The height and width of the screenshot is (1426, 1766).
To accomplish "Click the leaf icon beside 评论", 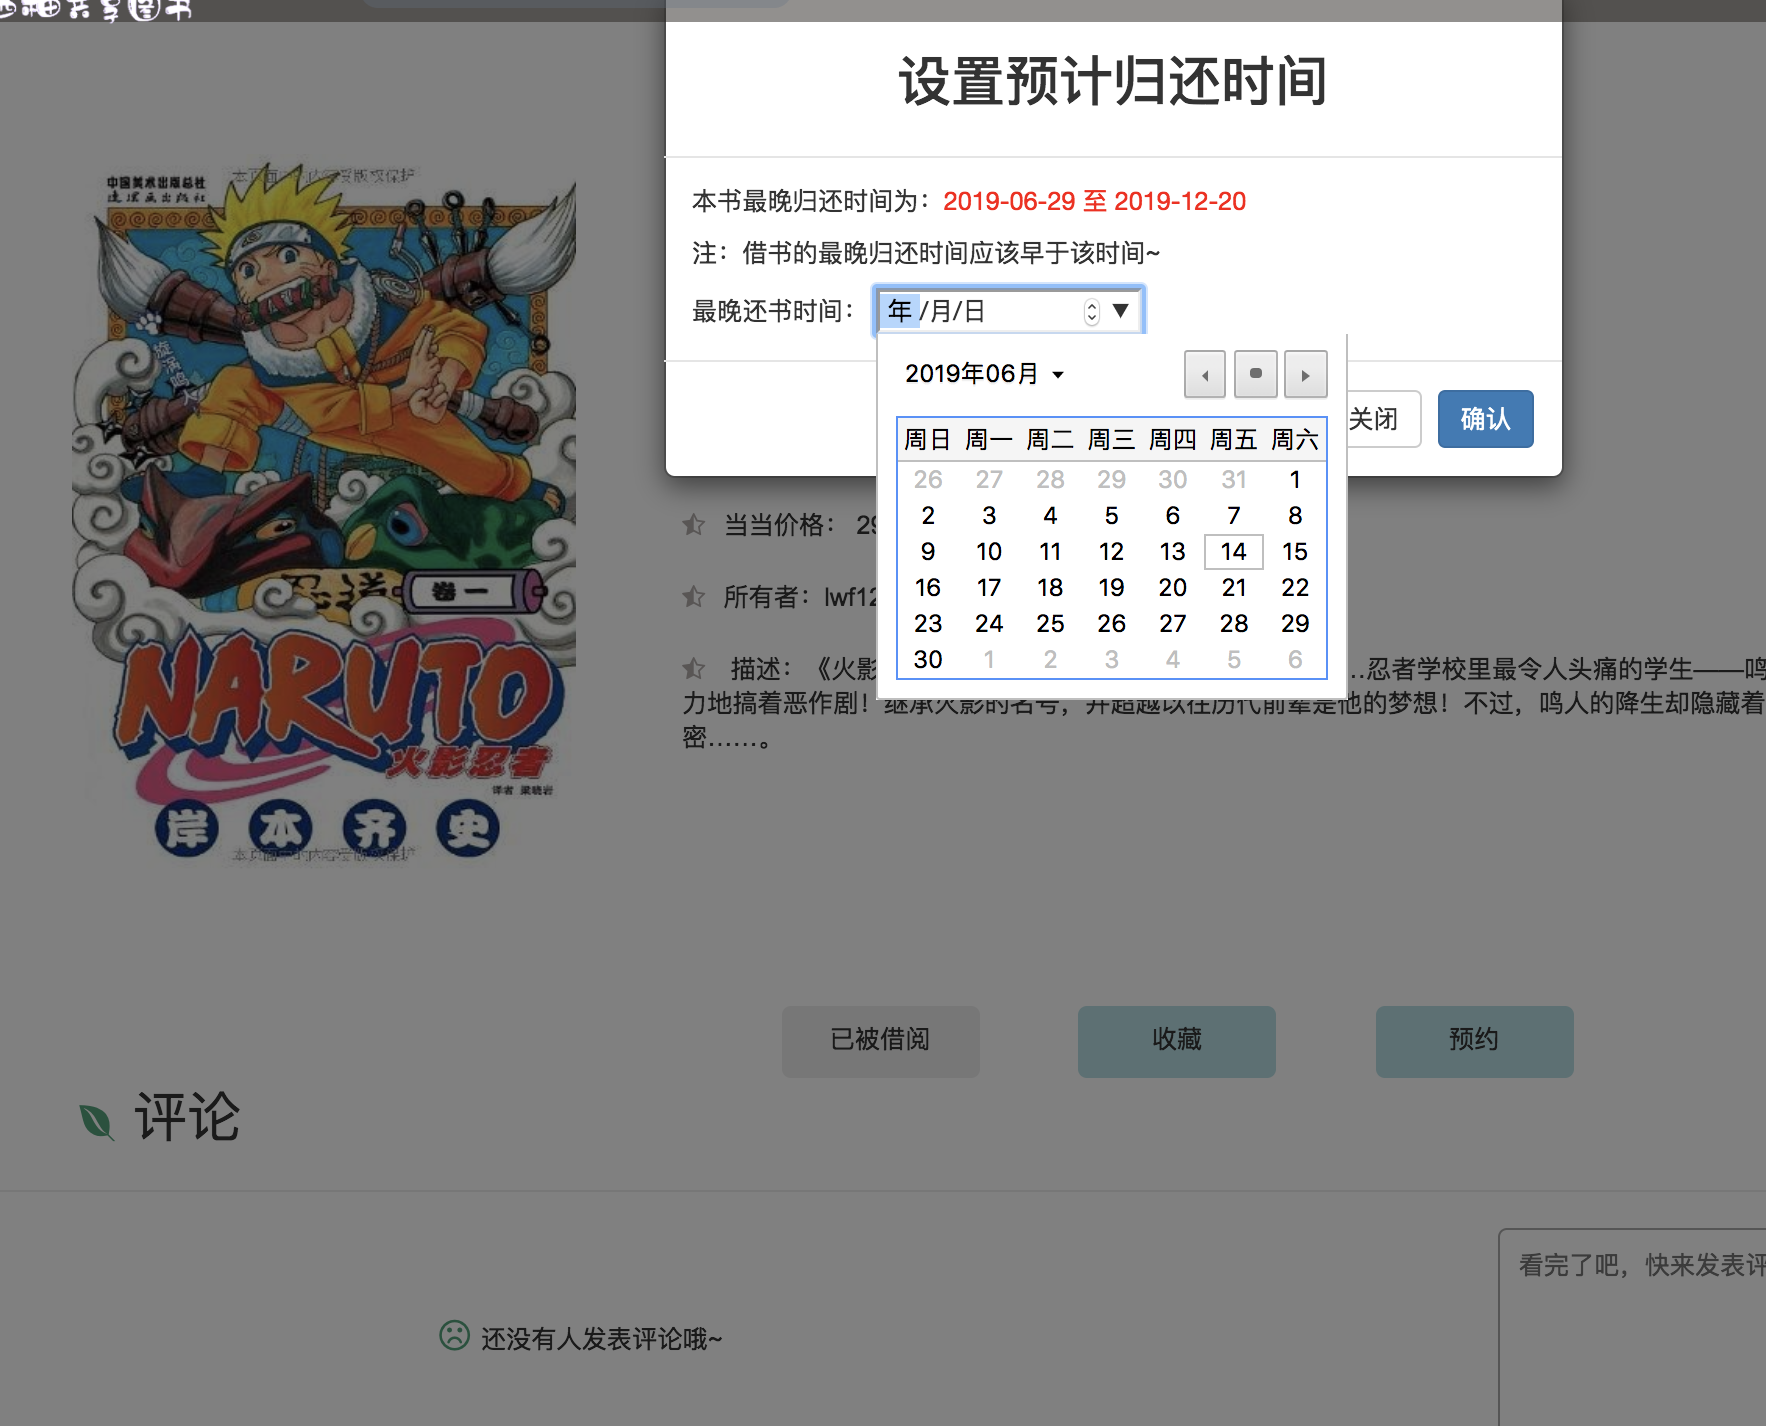I will pos(97,1121).
